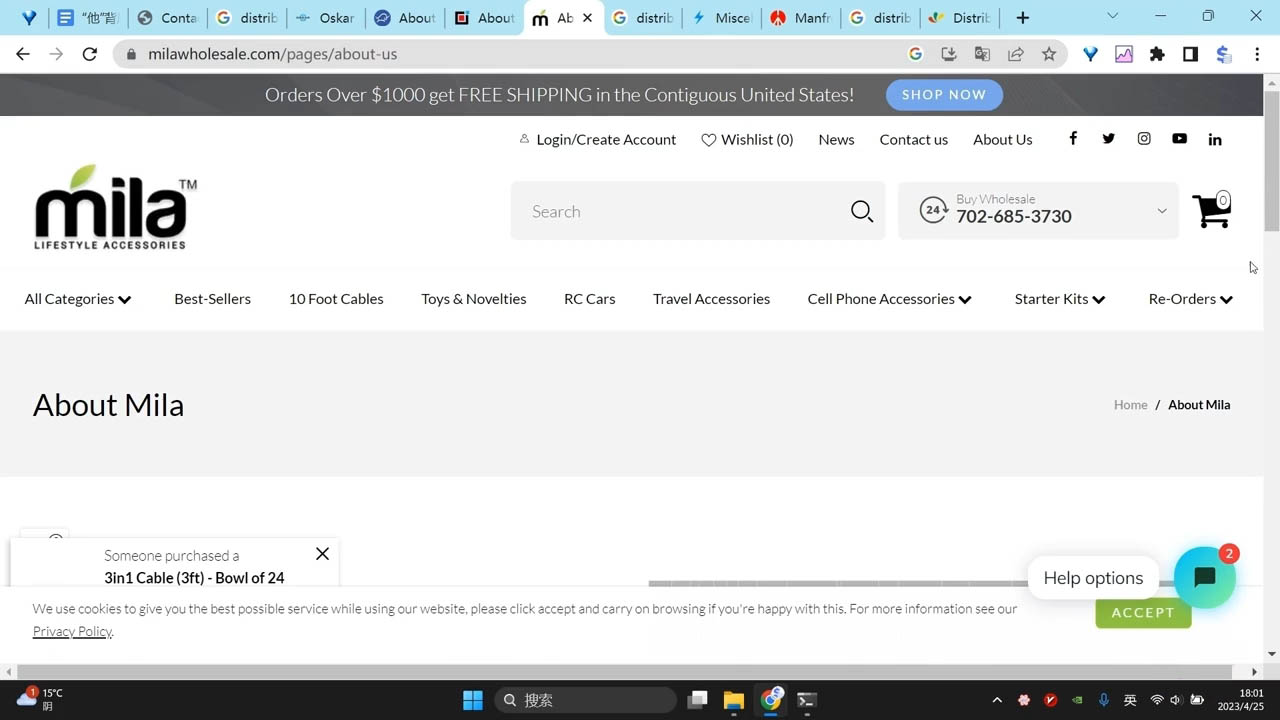Dismiss the recent purchase notification popup
1280x720 pixels.
click(x=322, y=554)
